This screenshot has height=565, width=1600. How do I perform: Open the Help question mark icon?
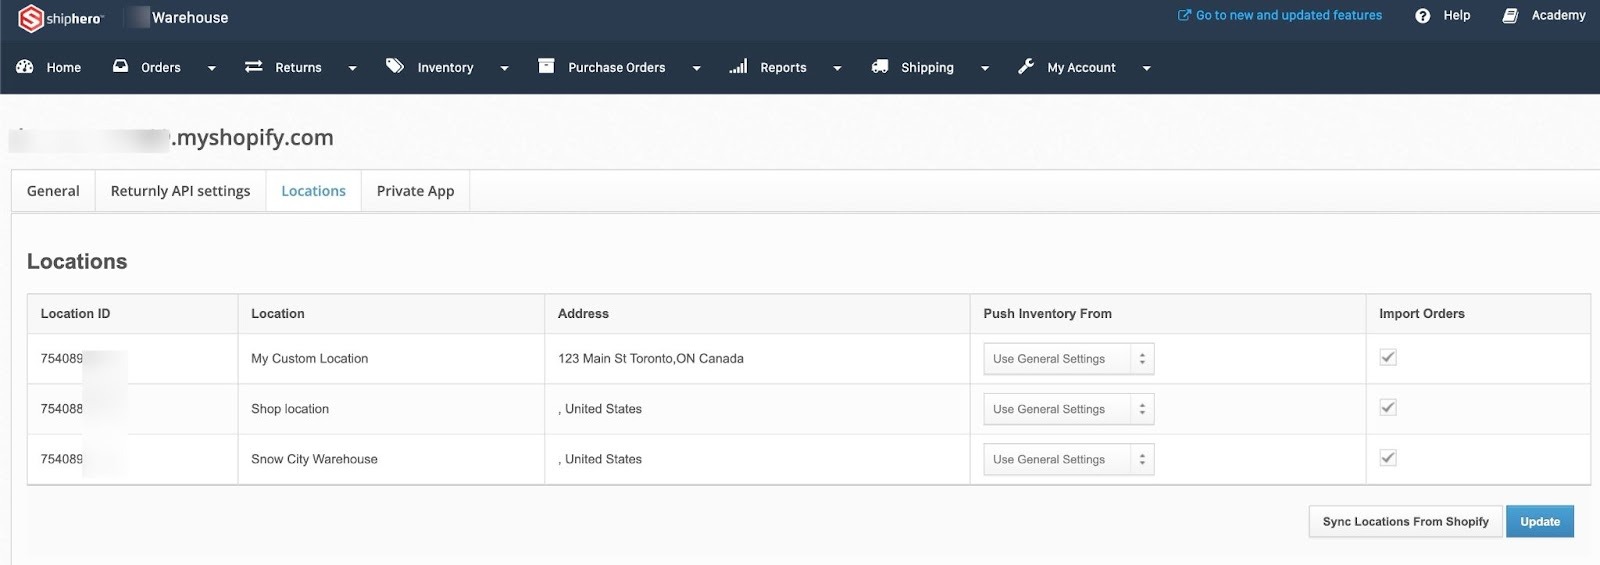(1423, 16)
